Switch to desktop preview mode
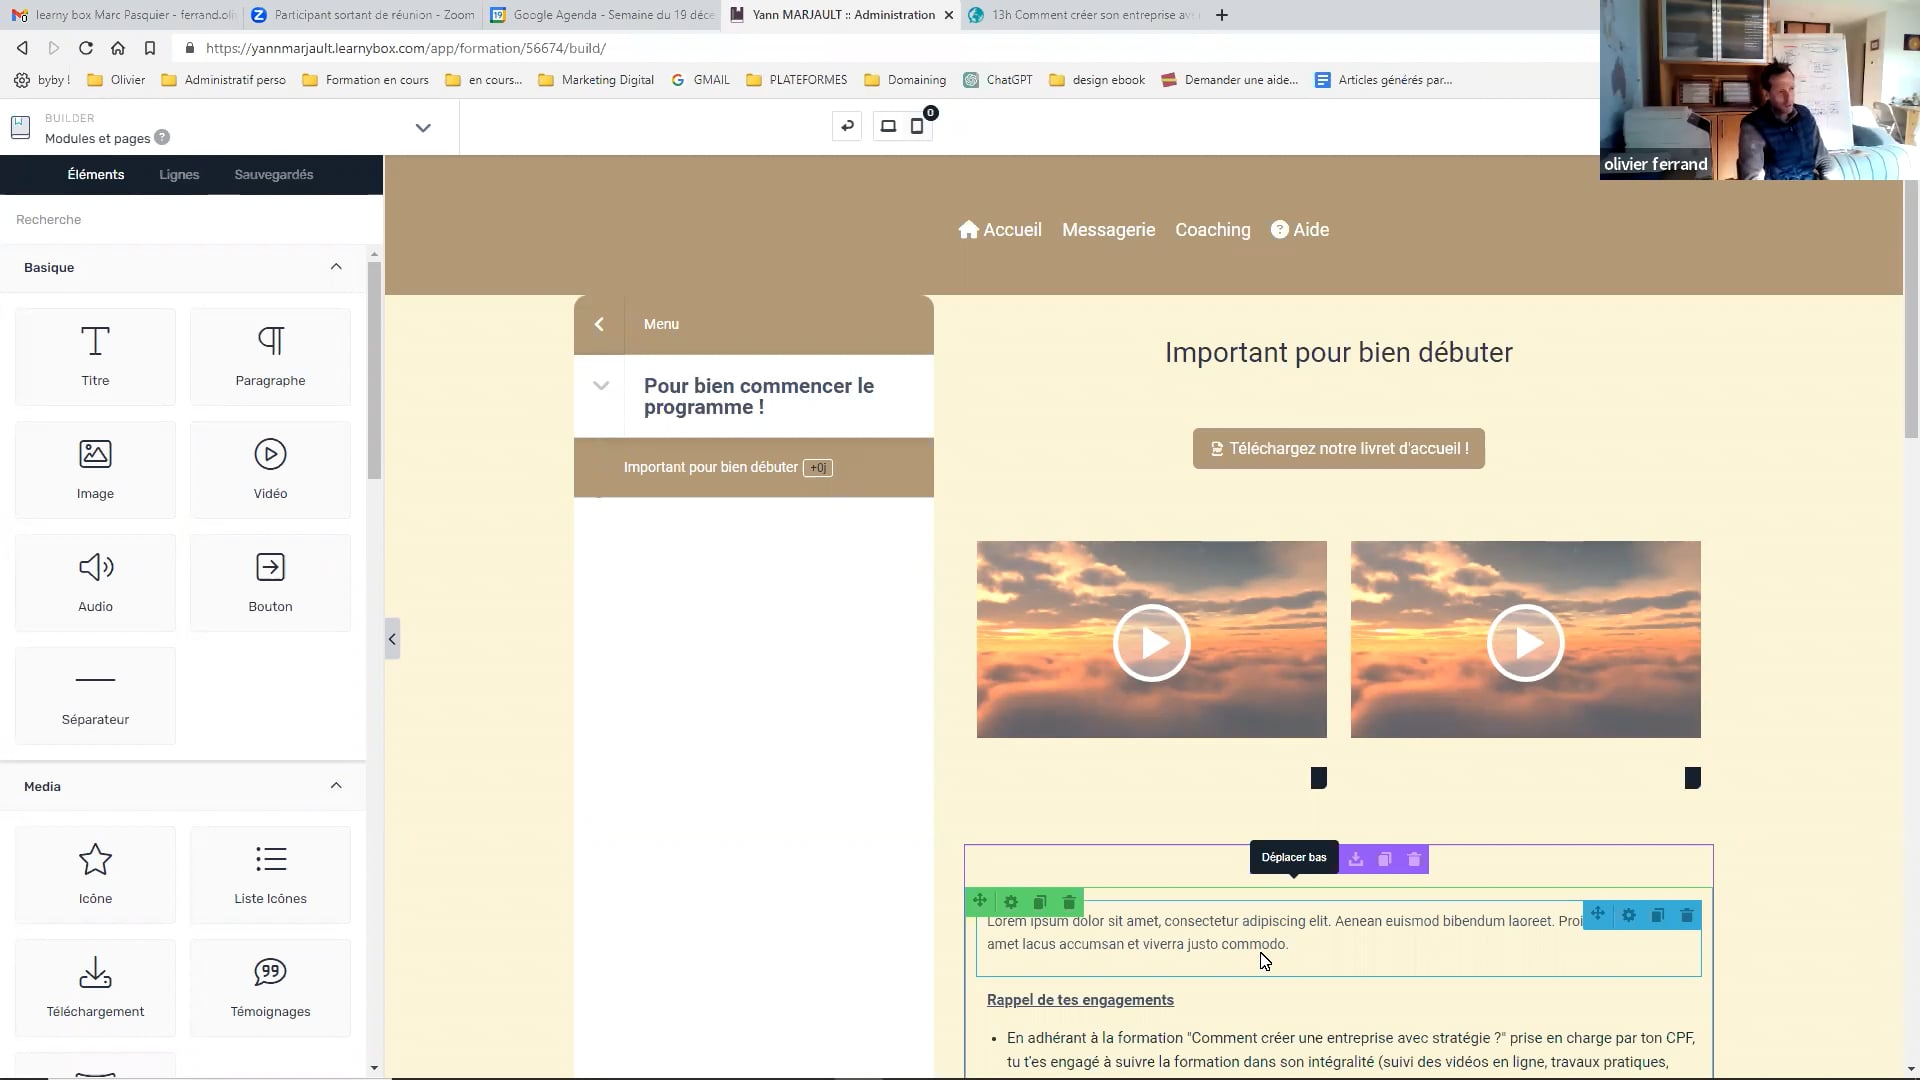1920x1080 pixels. click(888, 126)
